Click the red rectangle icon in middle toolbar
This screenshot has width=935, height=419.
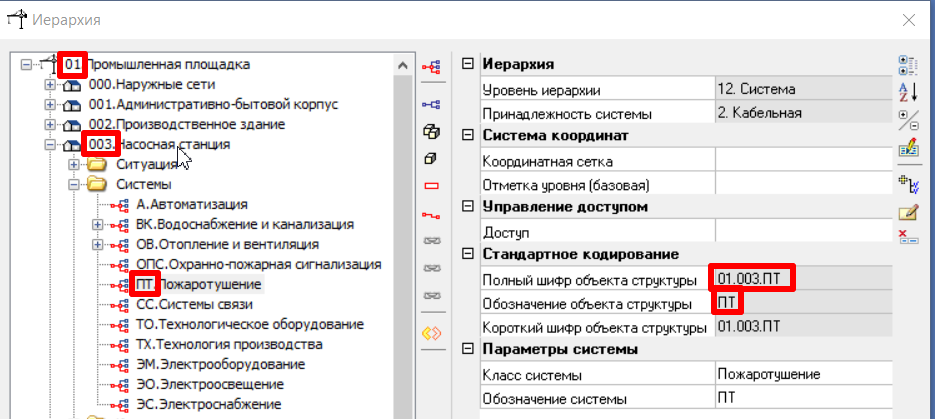click(432, 186)
